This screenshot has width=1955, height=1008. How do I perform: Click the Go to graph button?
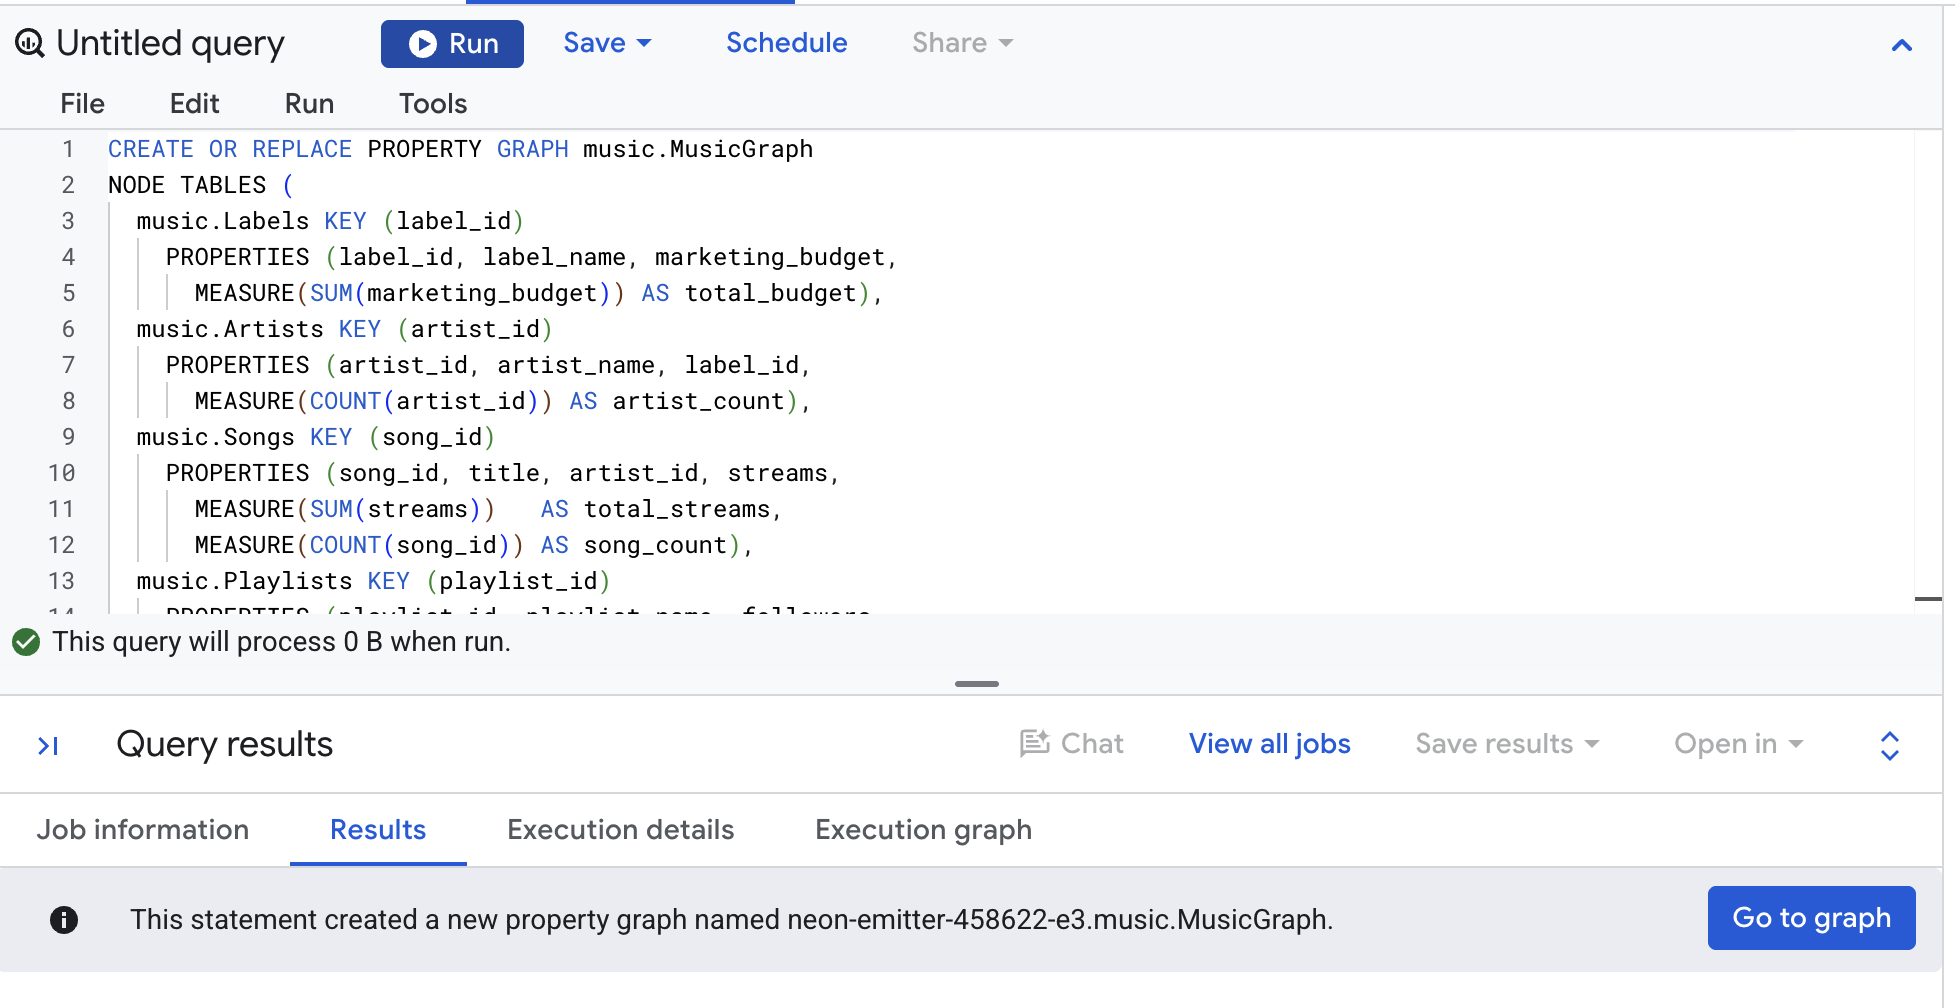coord(1811,918)
